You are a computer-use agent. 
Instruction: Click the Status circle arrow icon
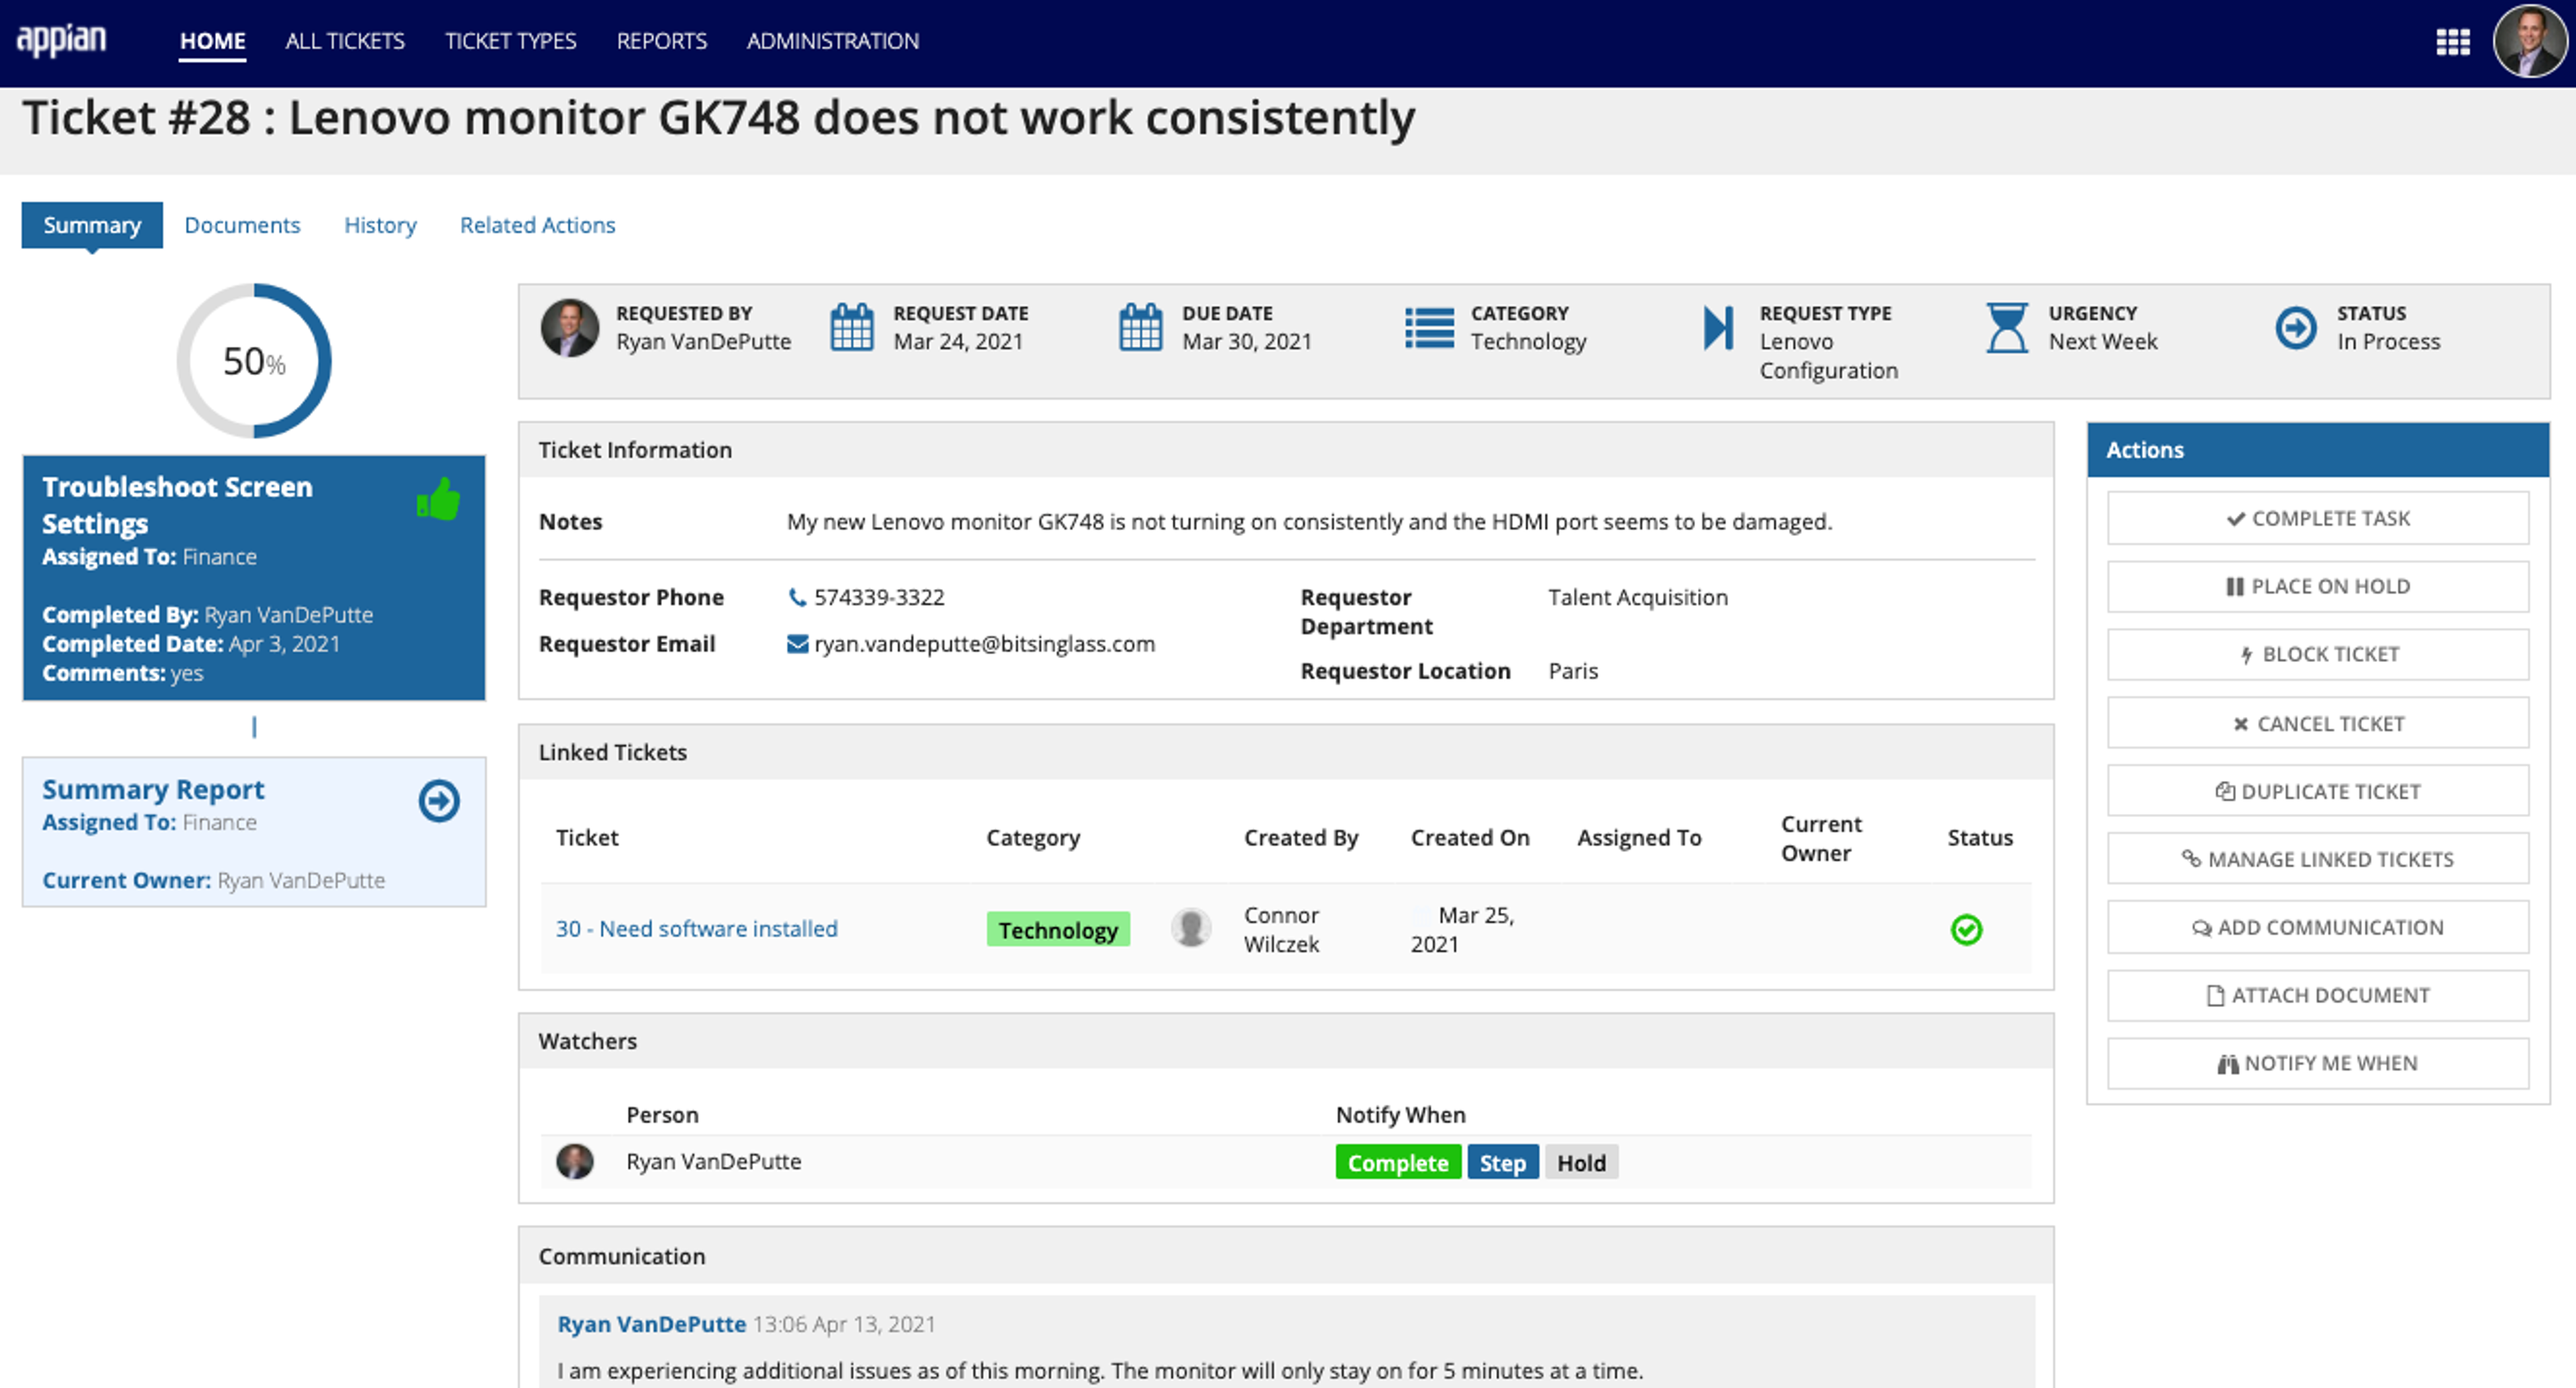click(2295, 328)
